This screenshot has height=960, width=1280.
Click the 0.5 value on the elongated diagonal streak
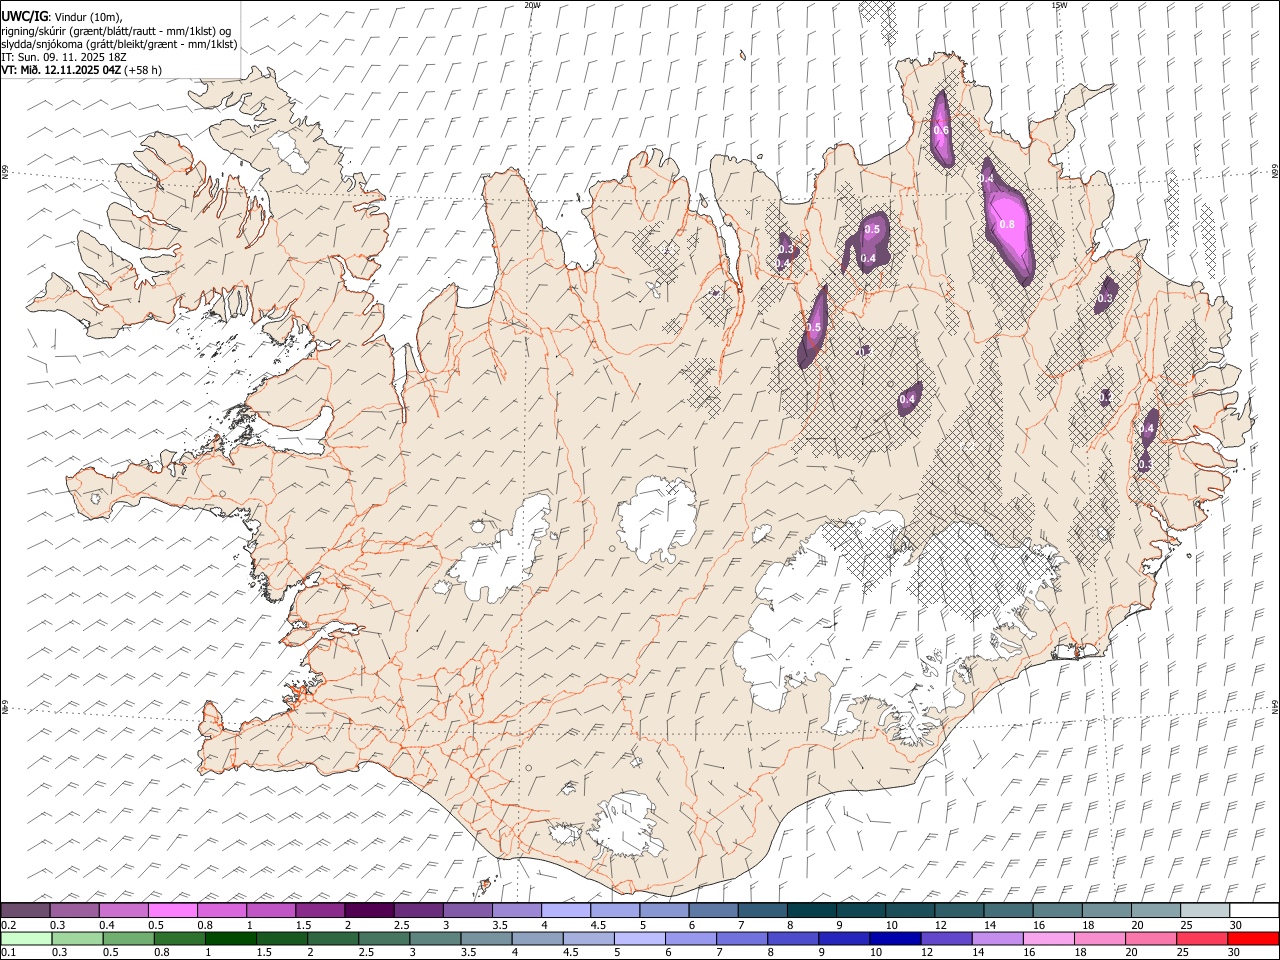pyautogui.click(x=813, y=327)
